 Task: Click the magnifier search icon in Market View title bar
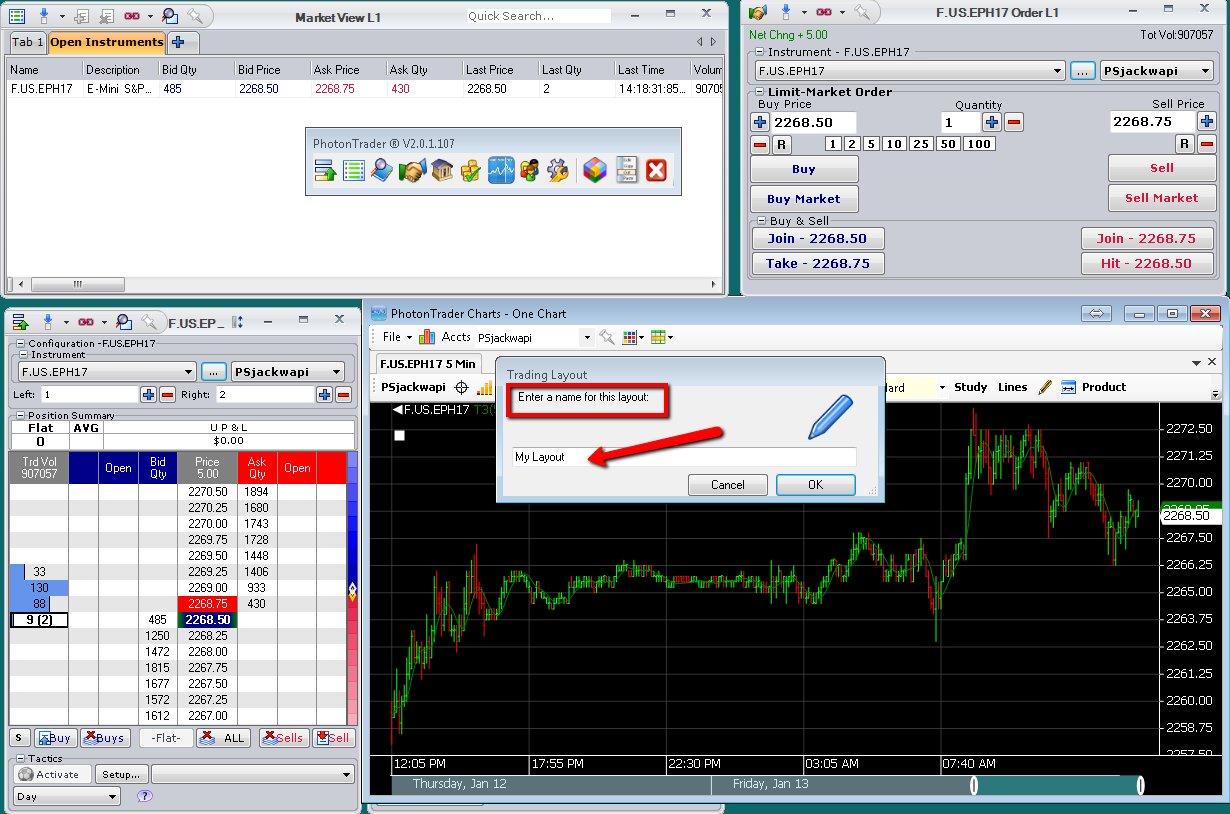tap(170, 15)
